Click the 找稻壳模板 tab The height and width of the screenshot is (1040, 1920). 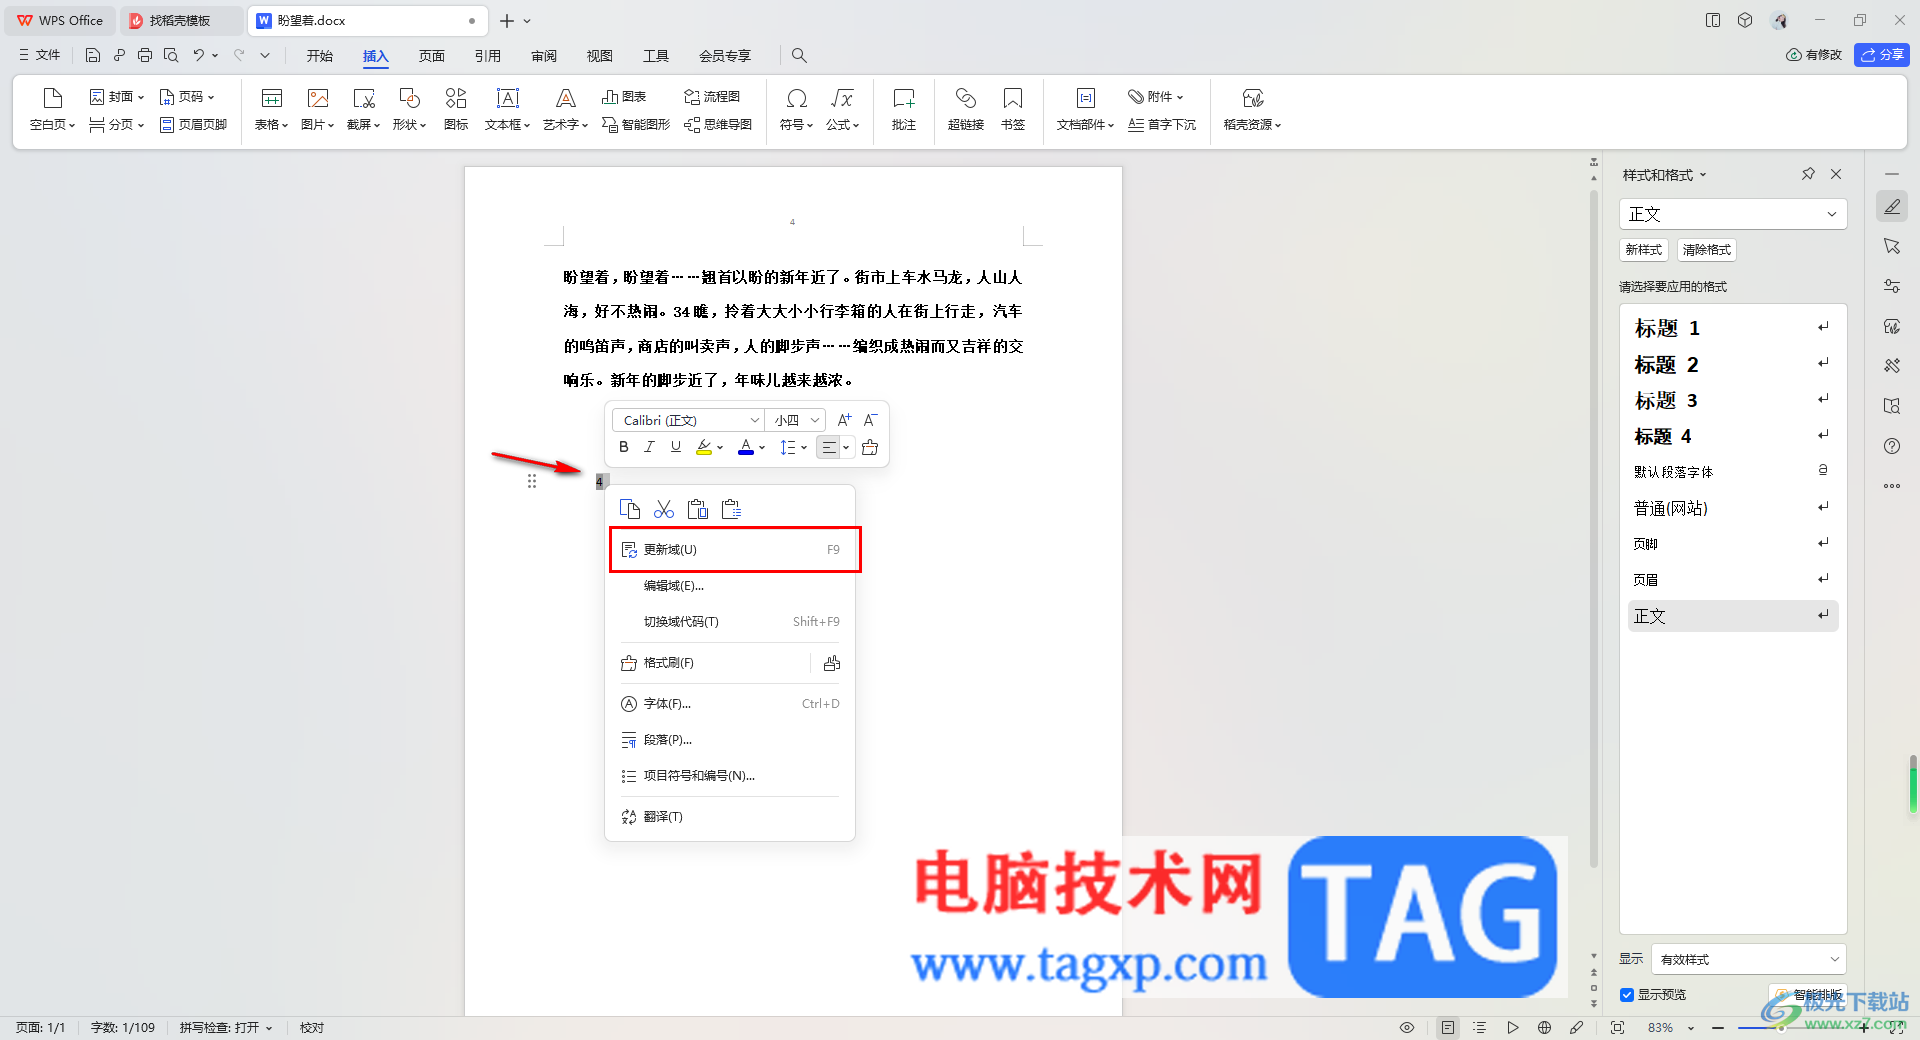point(180,20)
